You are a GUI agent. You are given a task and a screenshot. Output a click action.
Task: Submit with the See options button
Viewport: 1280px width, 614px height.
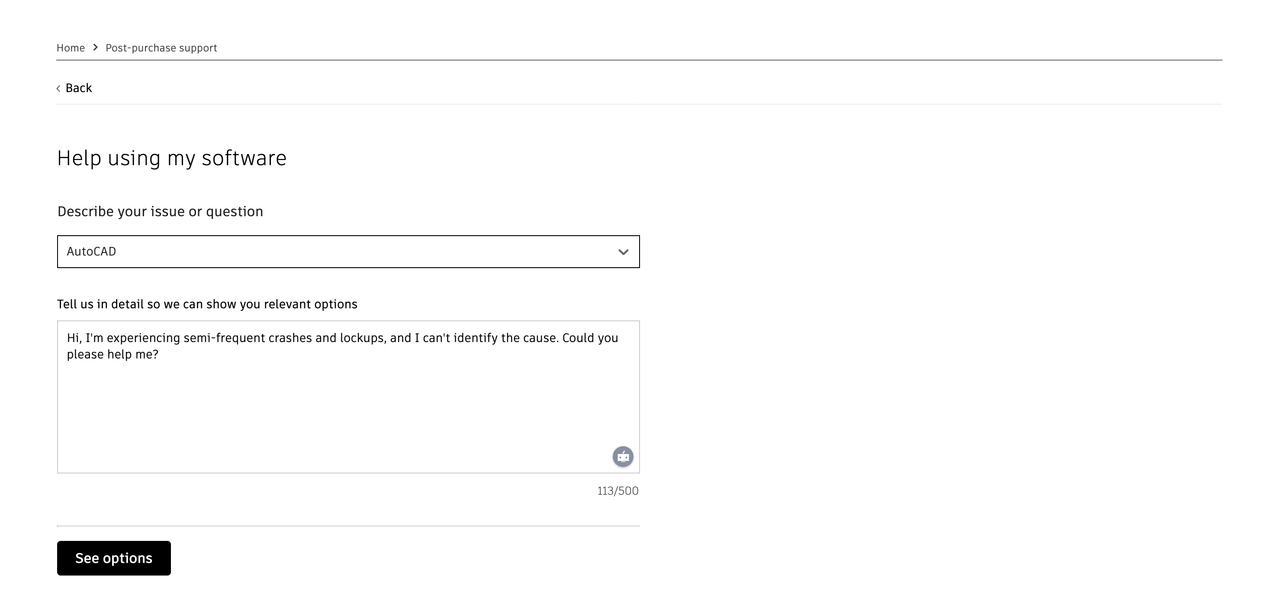tap(114, 558)
